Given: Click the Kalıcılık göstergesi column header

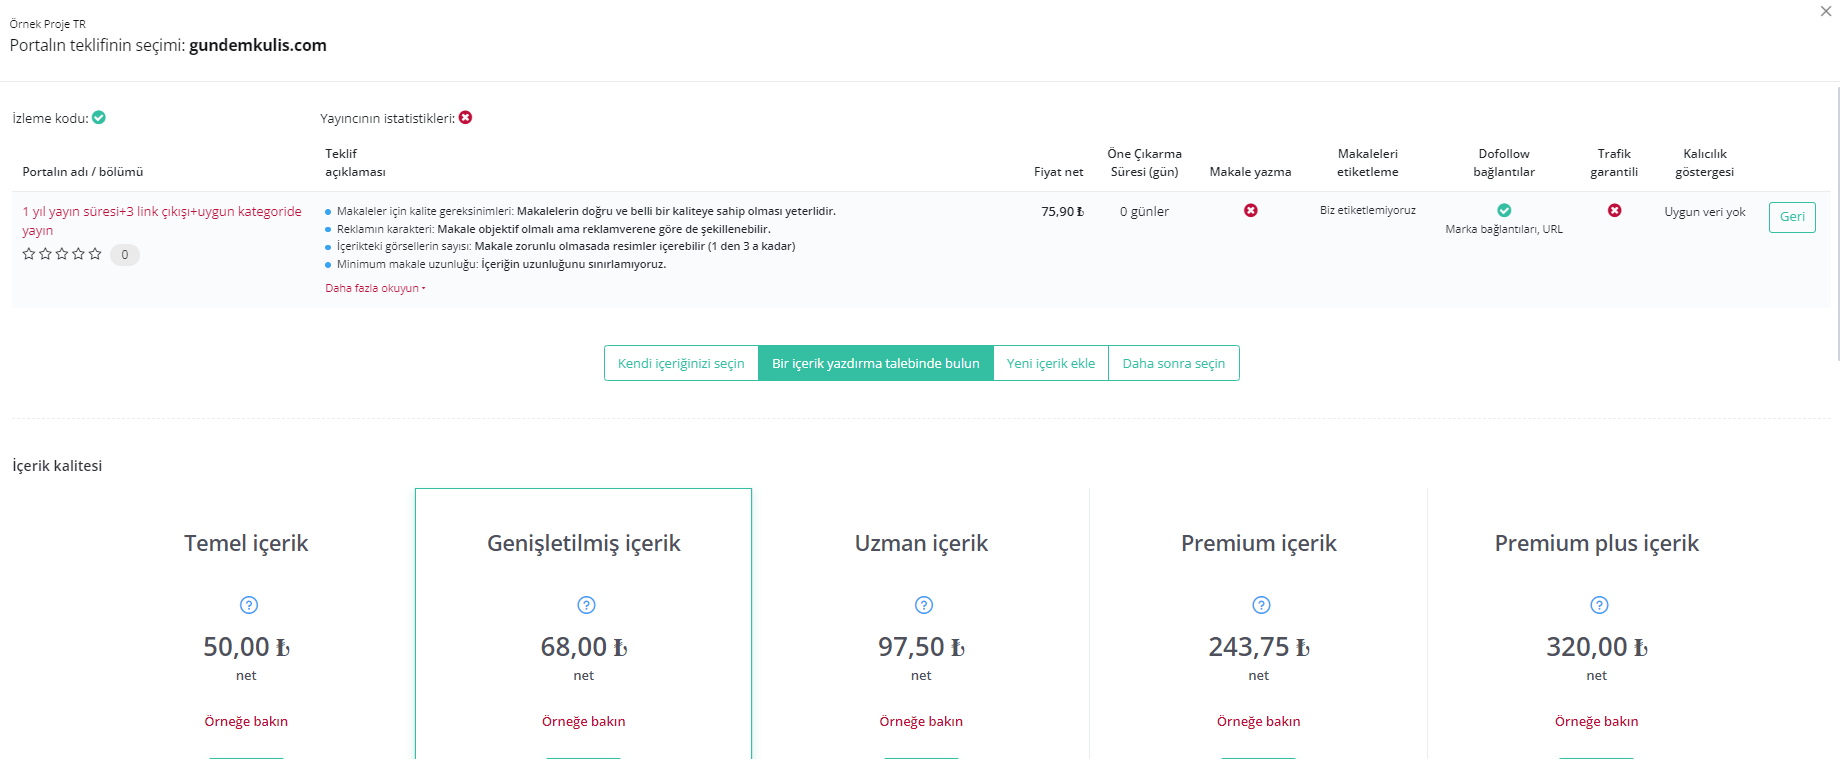Looking at the screenshot, I should point(1705,162).
